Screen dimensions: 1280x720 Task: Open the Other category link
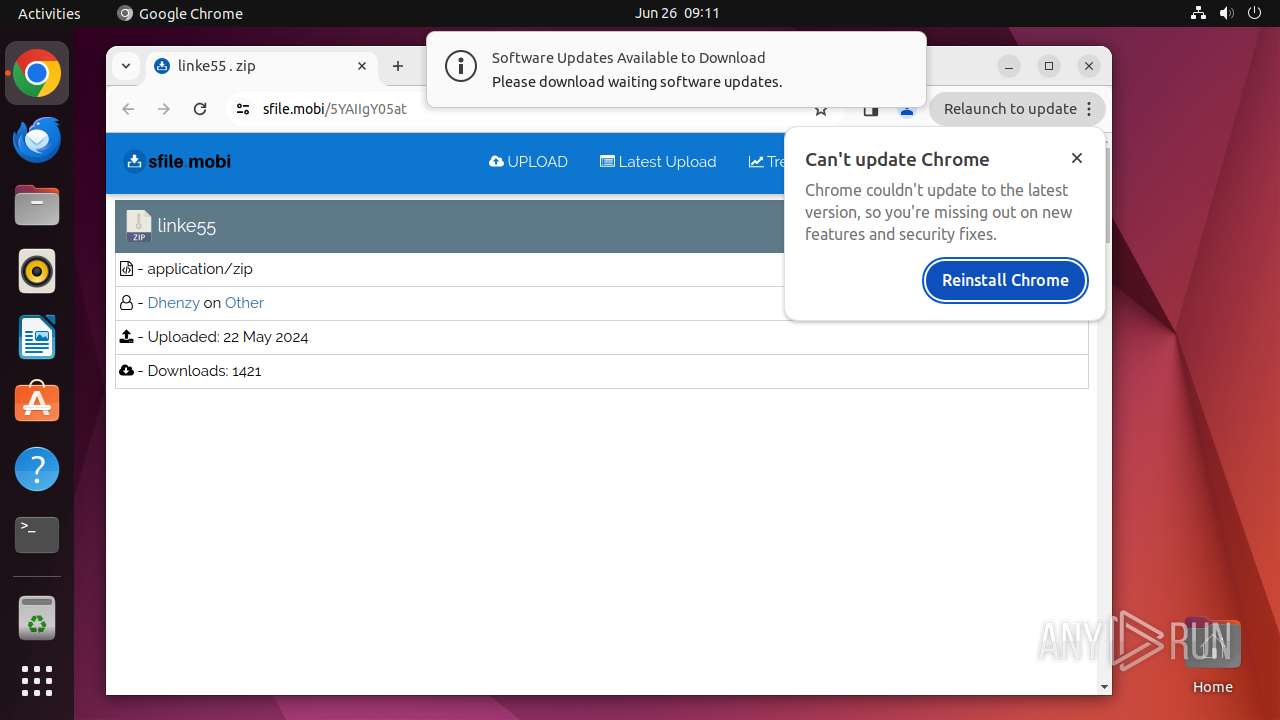click(x=244, y=303)
